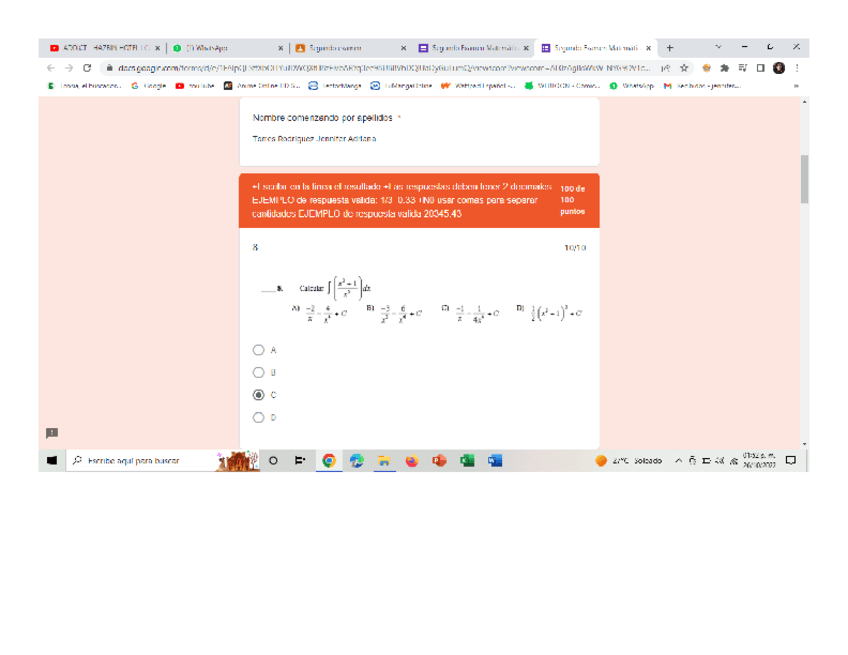Open Word from taskbar
Screen dimensions: 848x655
click(495, 460)
